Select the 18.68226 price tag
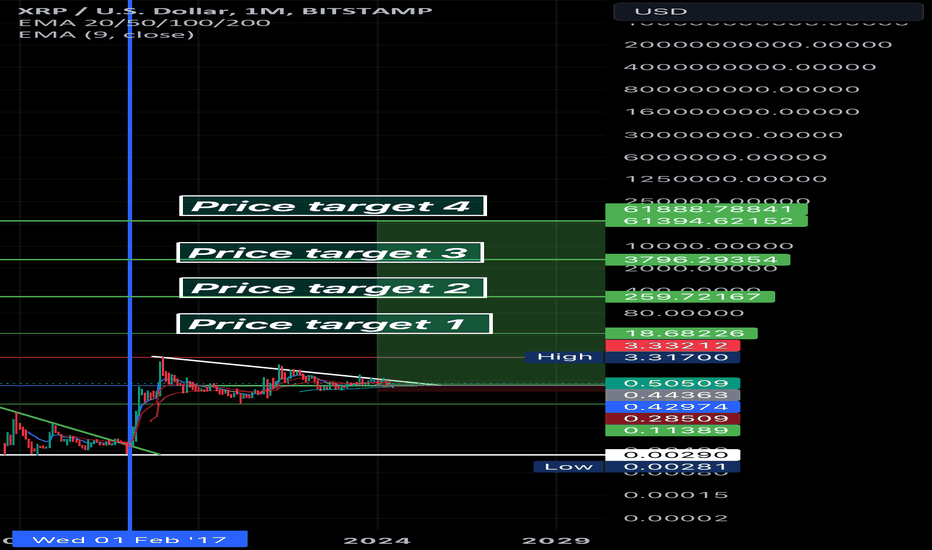Viewport: 932px width, 550px height. pos(681,333)
